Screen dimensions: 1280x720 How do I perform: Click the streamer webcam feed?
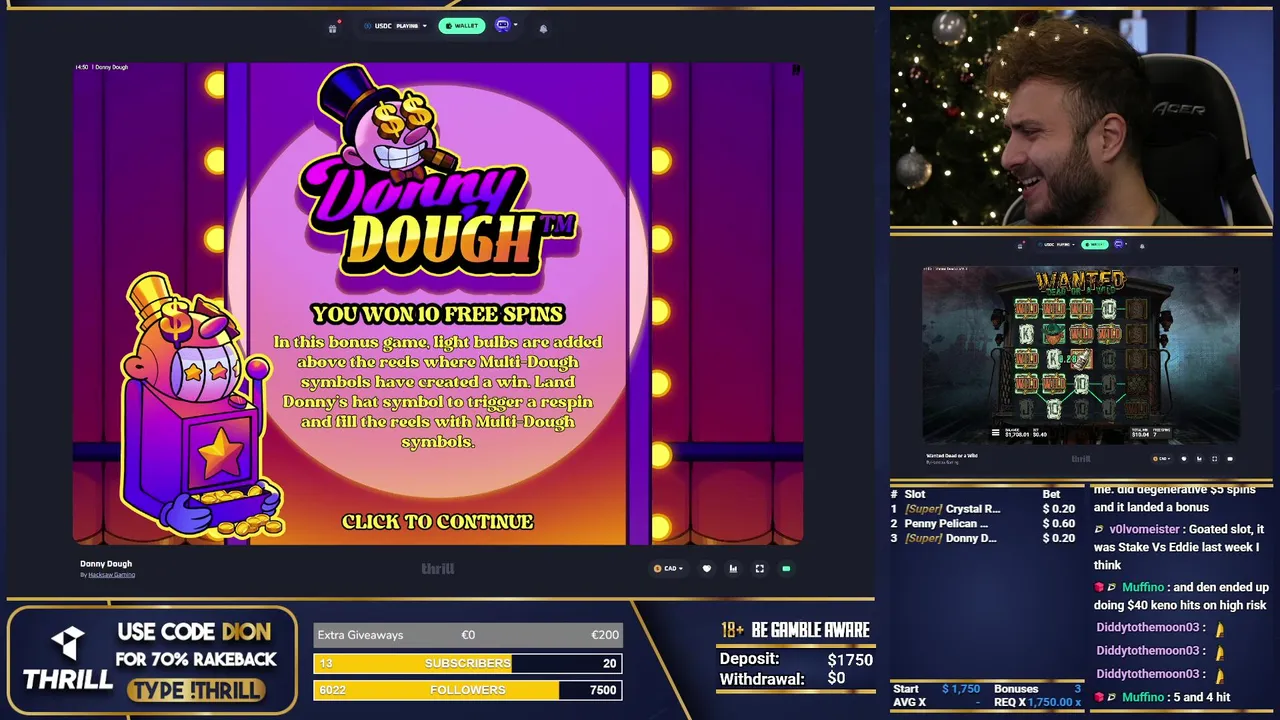[1081, 119]
